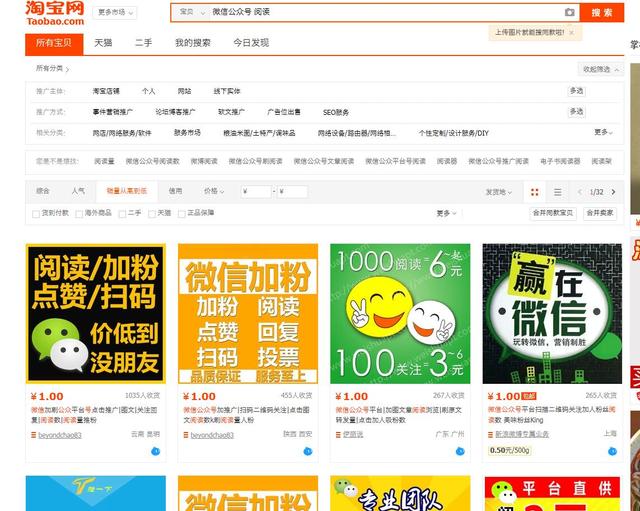Click the 合并卖家 button
Screen dimensions: 640x511
tap(600, 213)
